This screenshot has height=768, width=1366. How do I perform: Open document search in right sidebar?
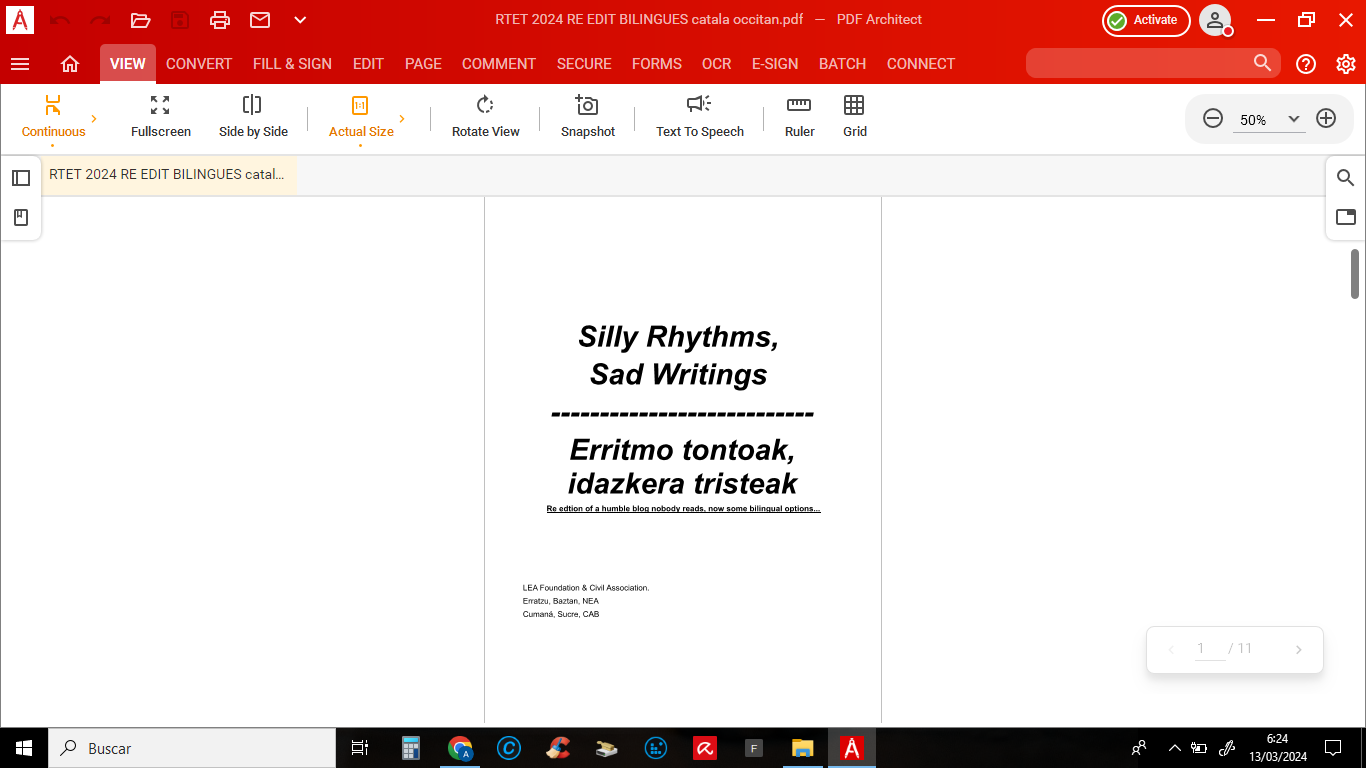[1346, 178]
